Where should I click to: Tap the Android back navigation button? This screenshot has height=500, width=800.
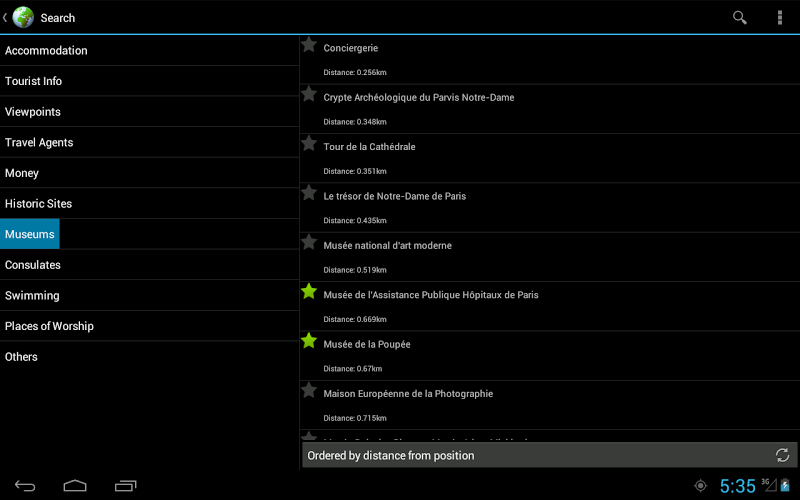point(24,486)
